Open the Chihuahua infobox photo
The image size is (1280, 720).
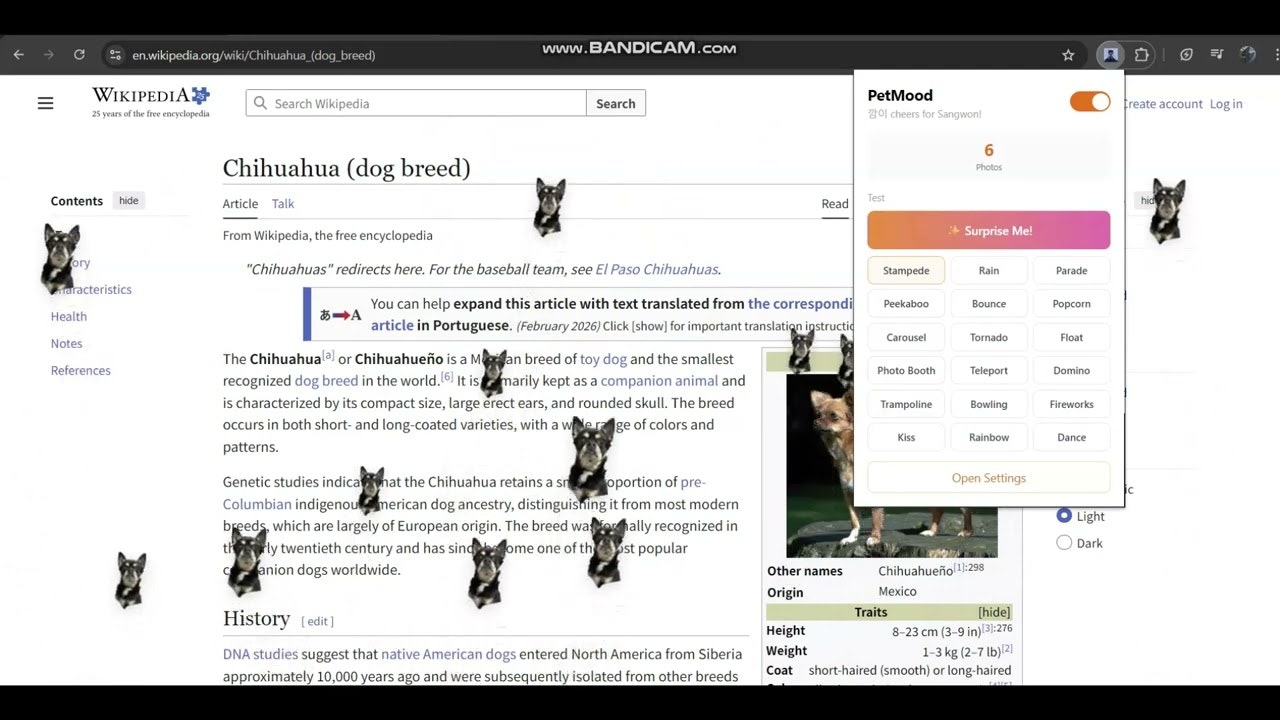click(x=891, y=464)
